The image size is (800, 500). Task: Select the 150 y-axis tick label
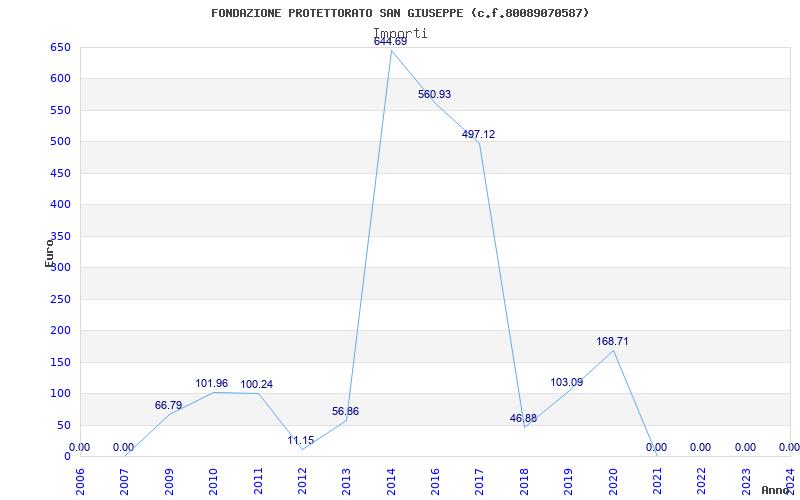point(60,362)
